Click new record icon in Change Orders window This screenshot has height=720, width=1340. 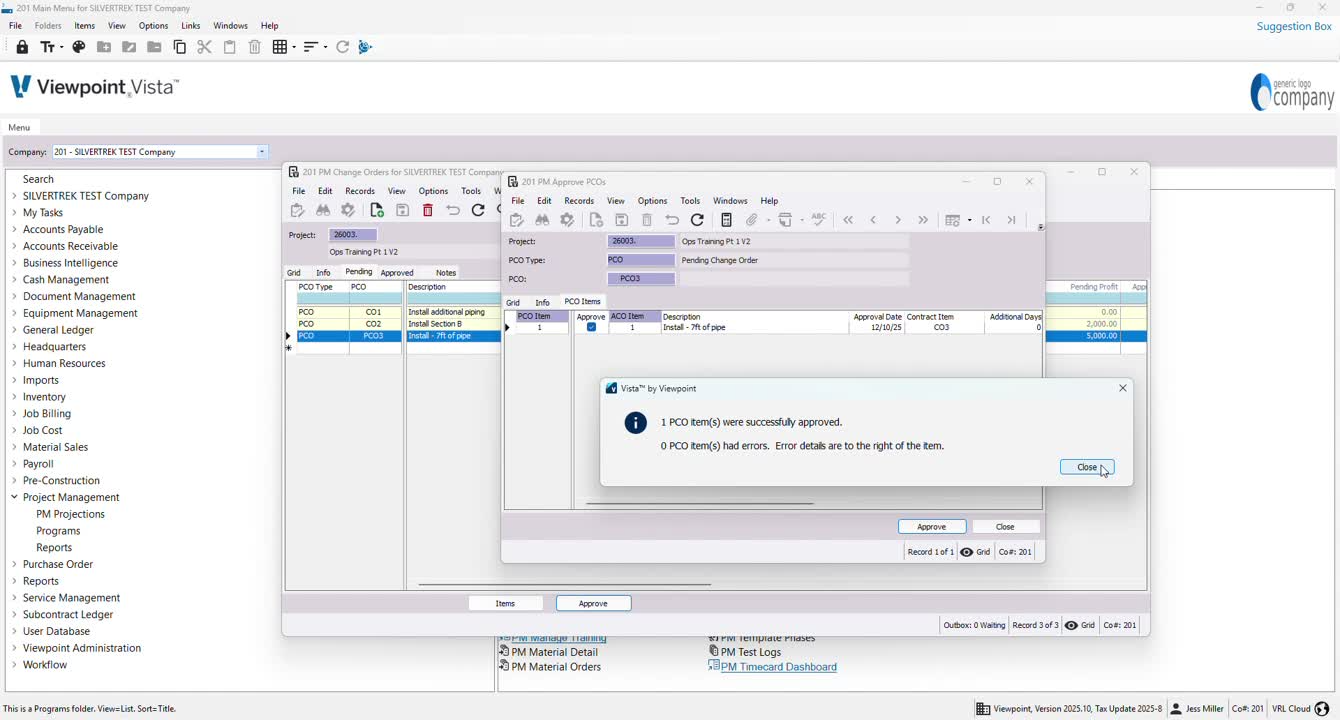point(377,210)
